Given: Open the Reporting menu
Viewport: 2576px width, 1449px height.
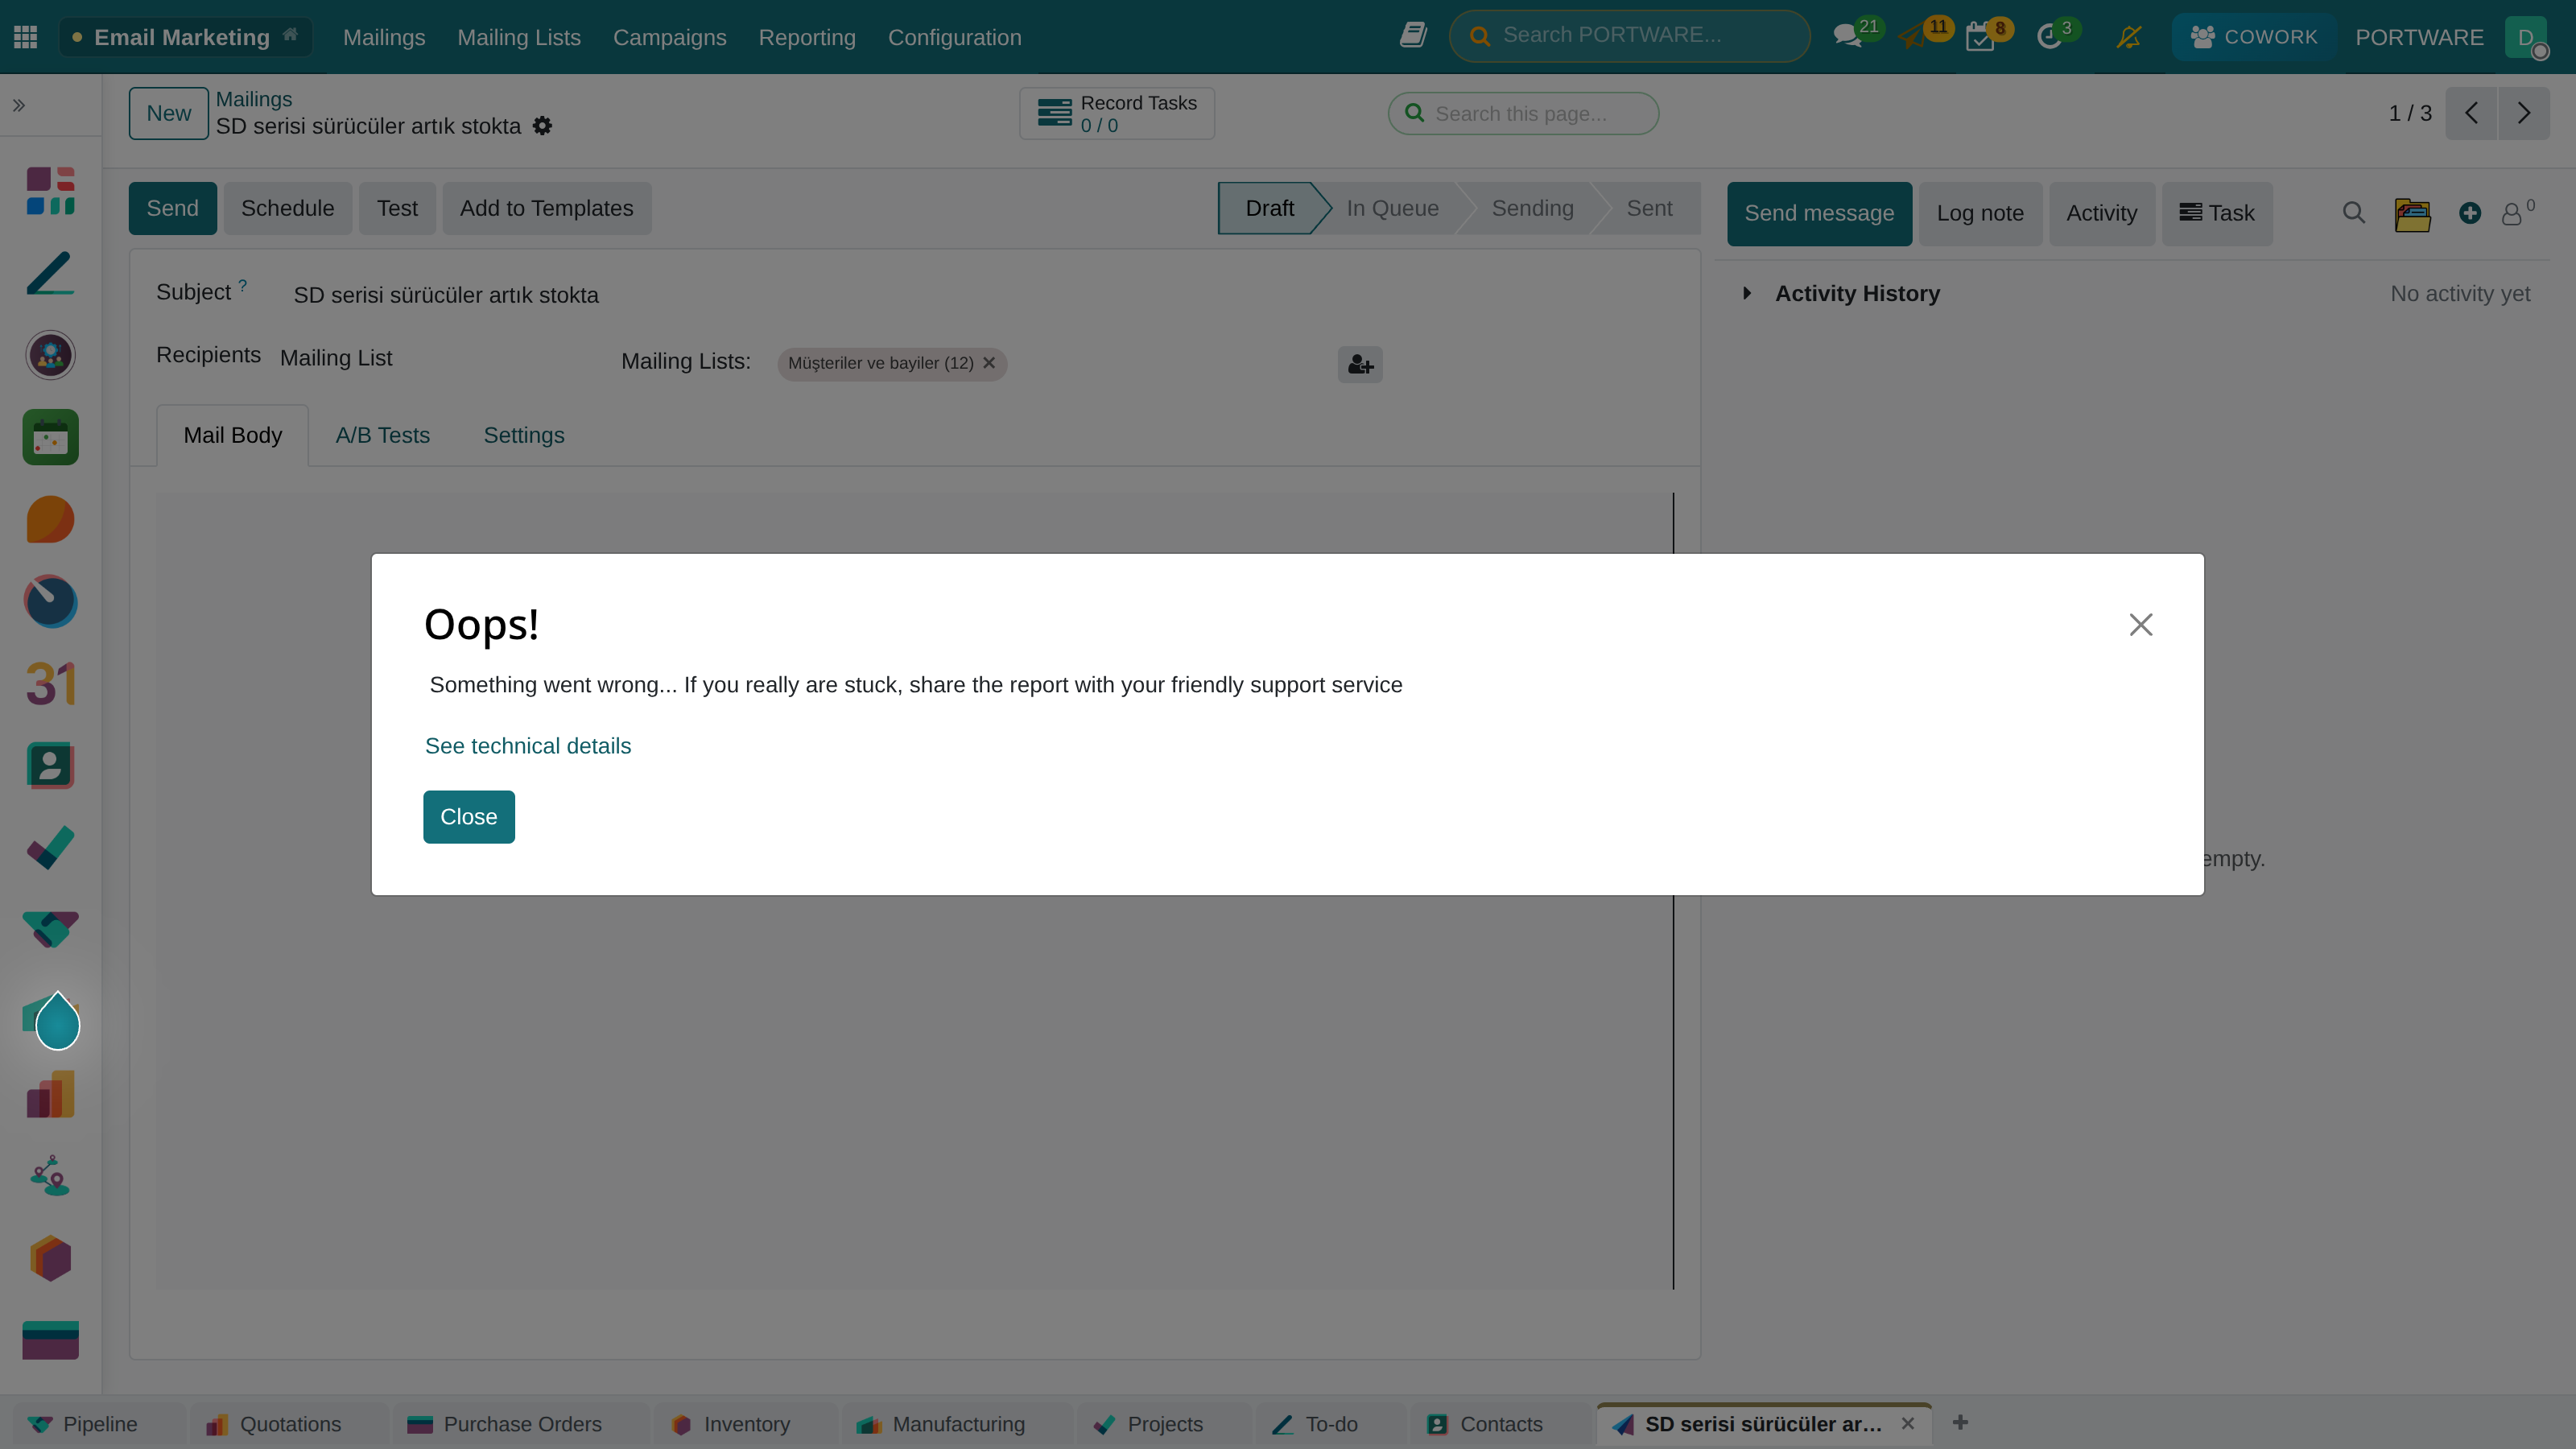Looking at the screenshot, I should coord(807,37).
